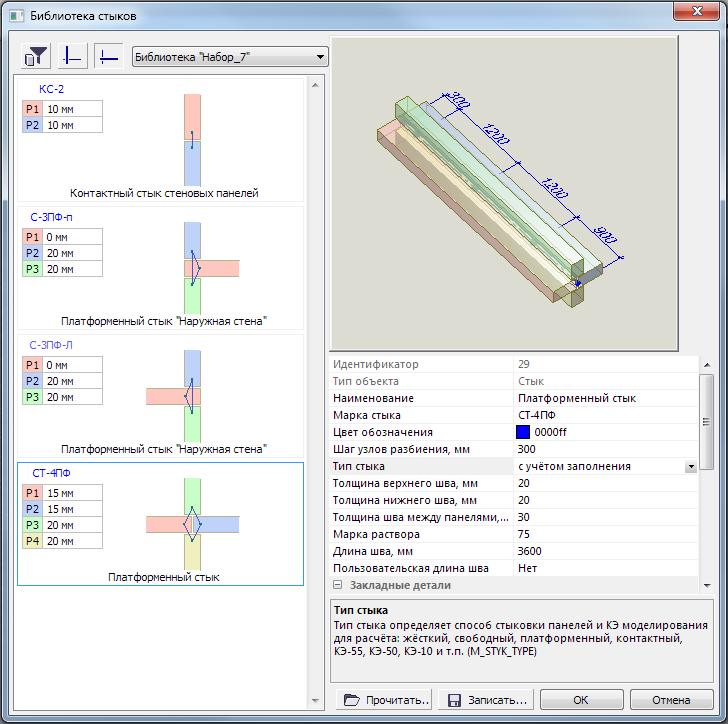Click the Прочитать button with folder icon
Image resolution: width=728 pixels, height=724 pixels.
pyautogui.click(x=387, y=700)
